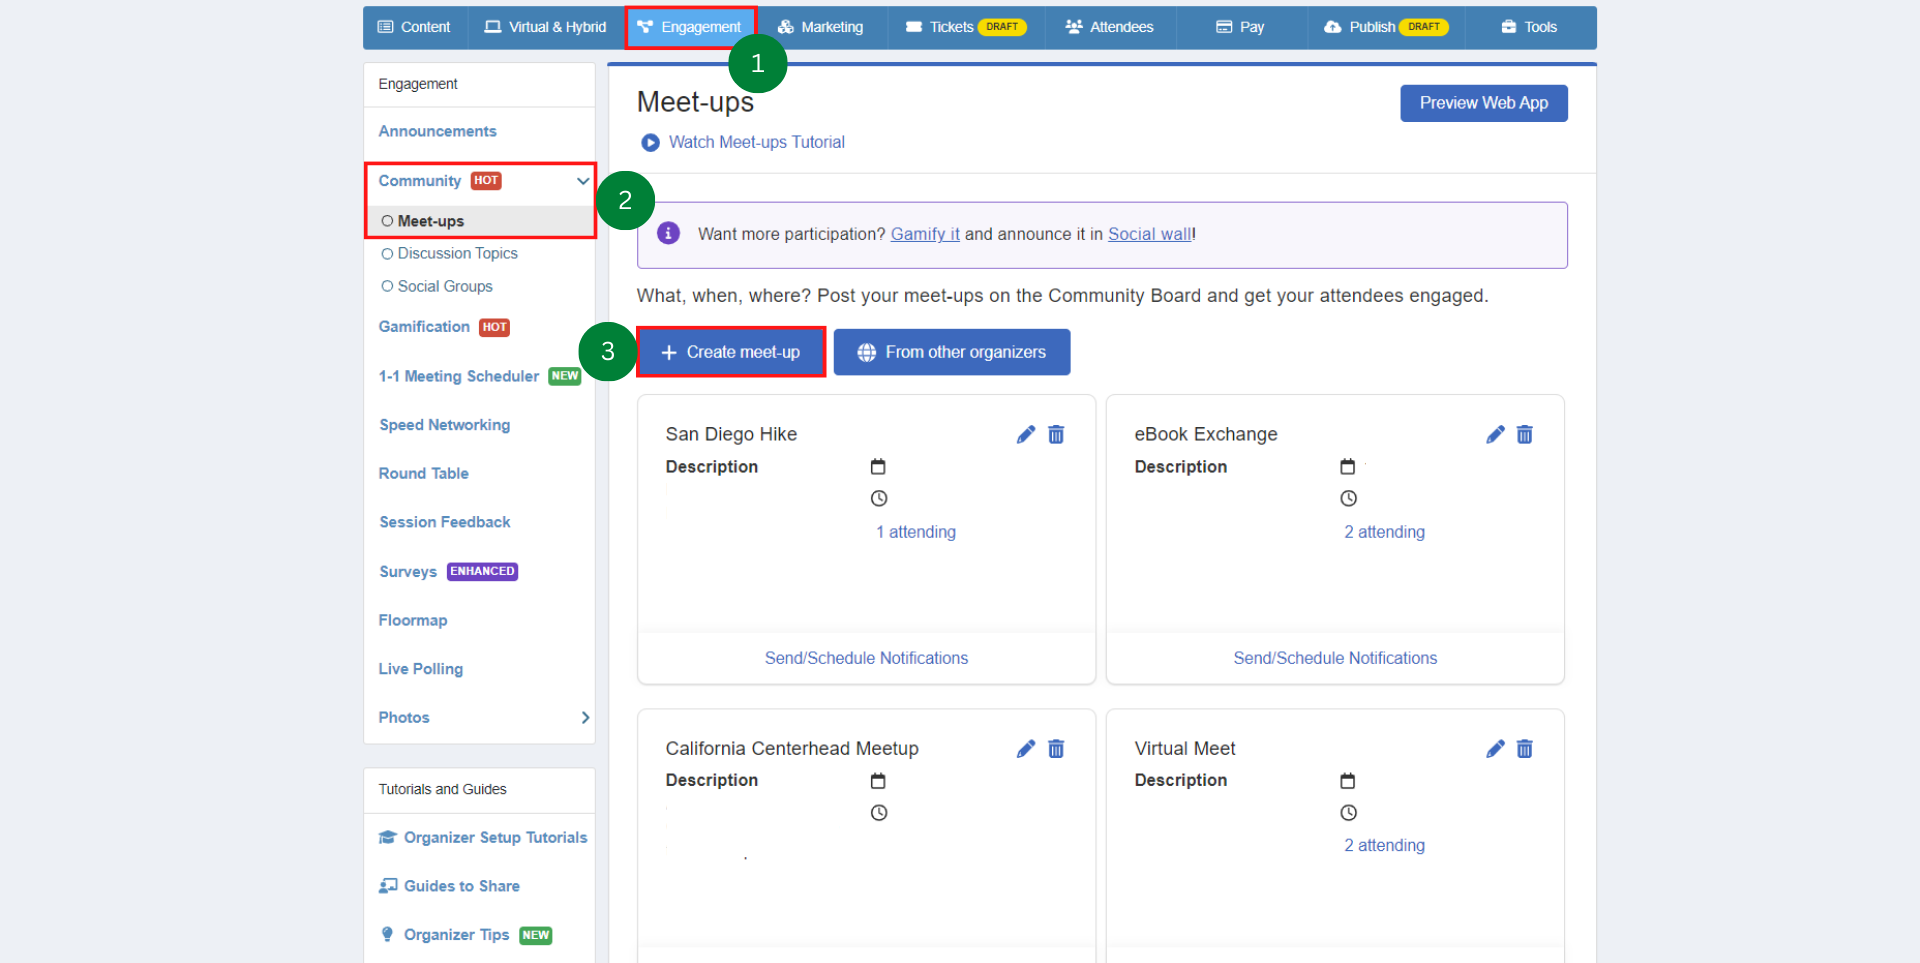Image resolution: width=1920 pixels, height=963 pixels.
Task: Click calendar icon on Virtual Meet
Action: pyautogui.click(x=1347, y=781)
